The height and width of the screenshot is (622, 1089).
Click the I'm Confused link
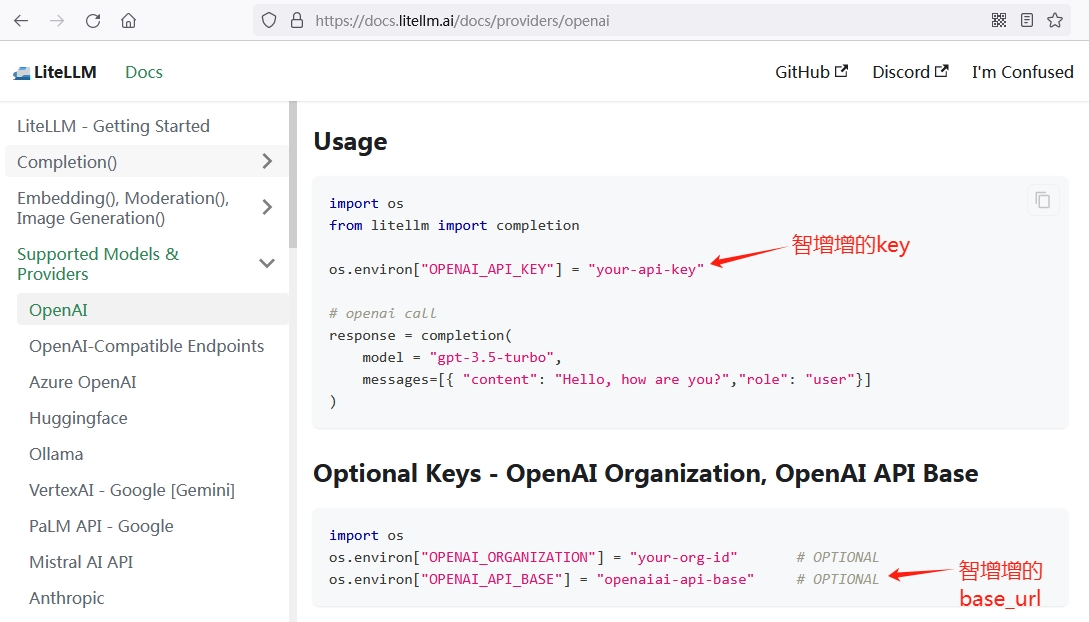1022,72
